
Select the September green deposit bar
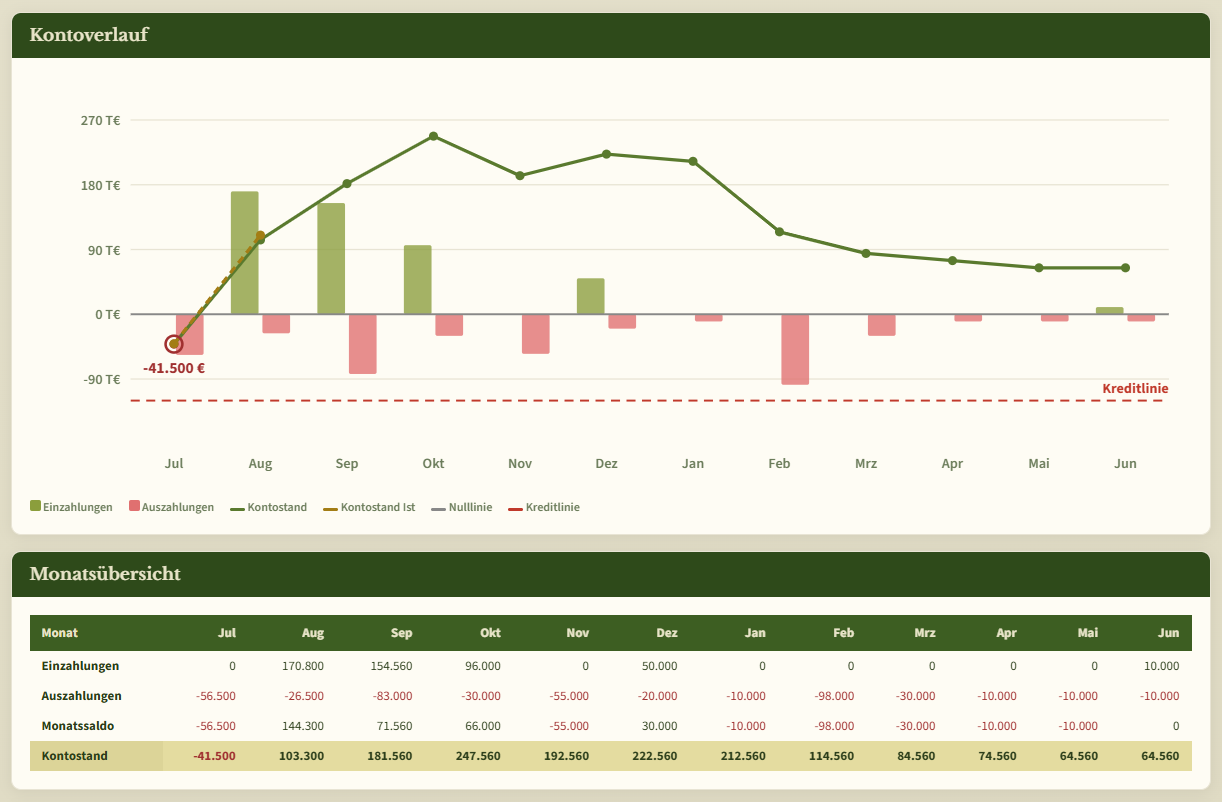[x=331, y=258]
